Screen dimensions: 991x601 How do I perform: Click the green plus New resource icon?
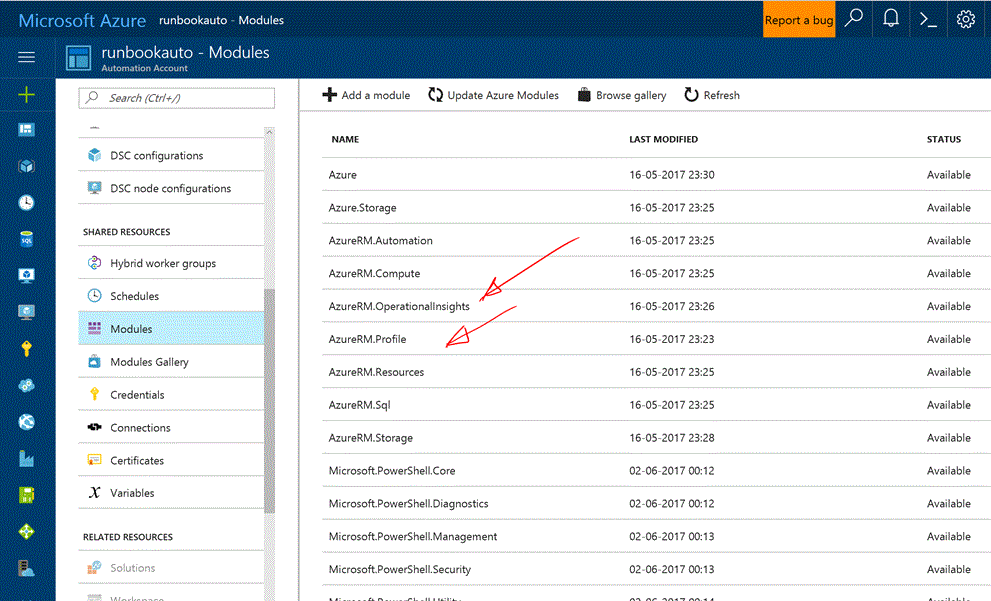click(x=27, y=94)
